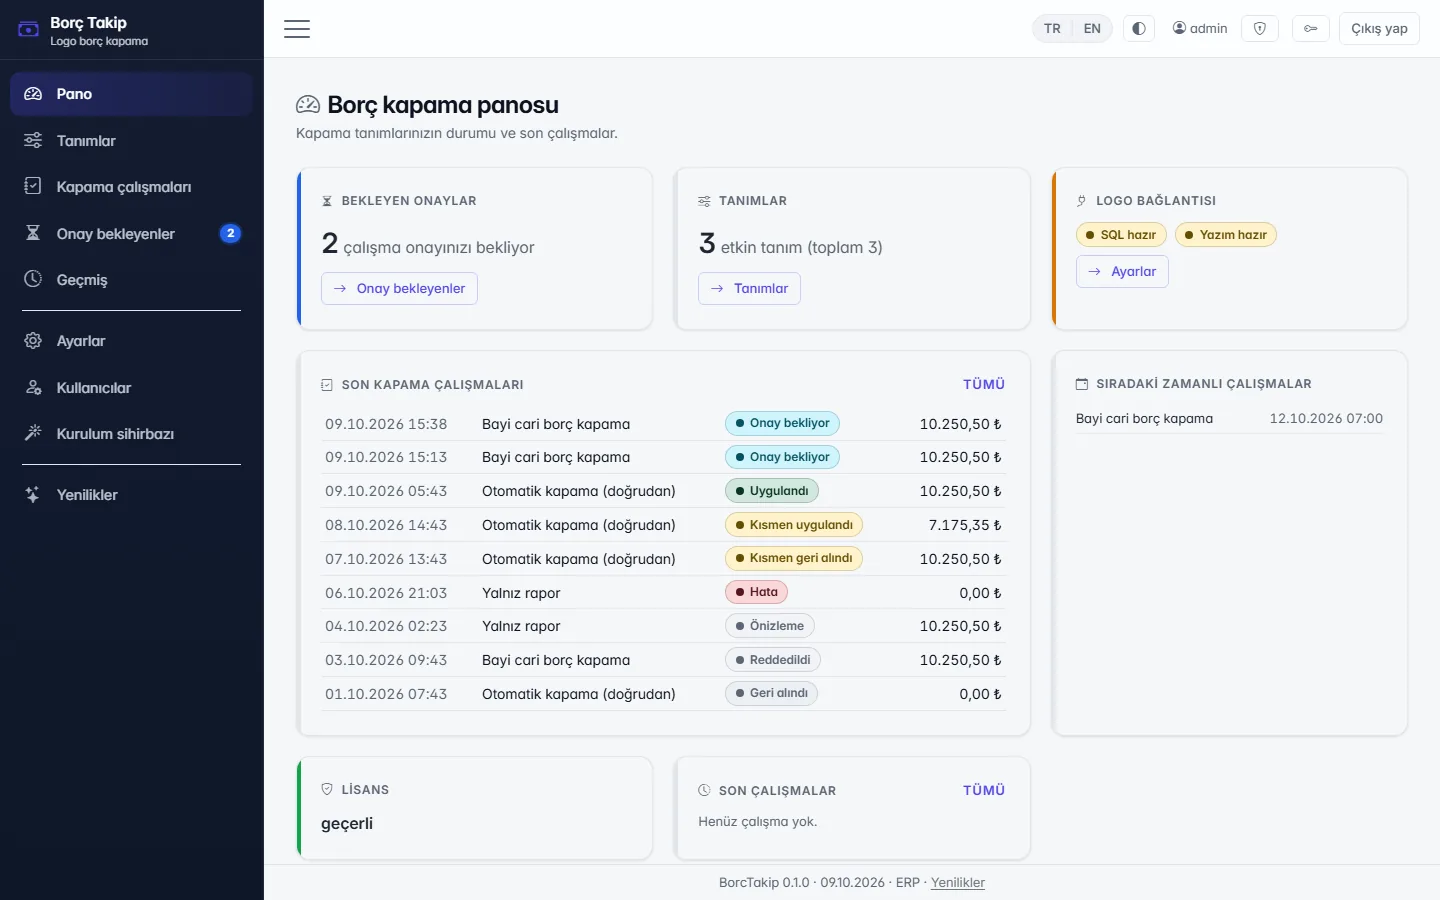Click the Borç Takip logo icon
Screen dimensions: 1440x900
(x=29, y=30)
